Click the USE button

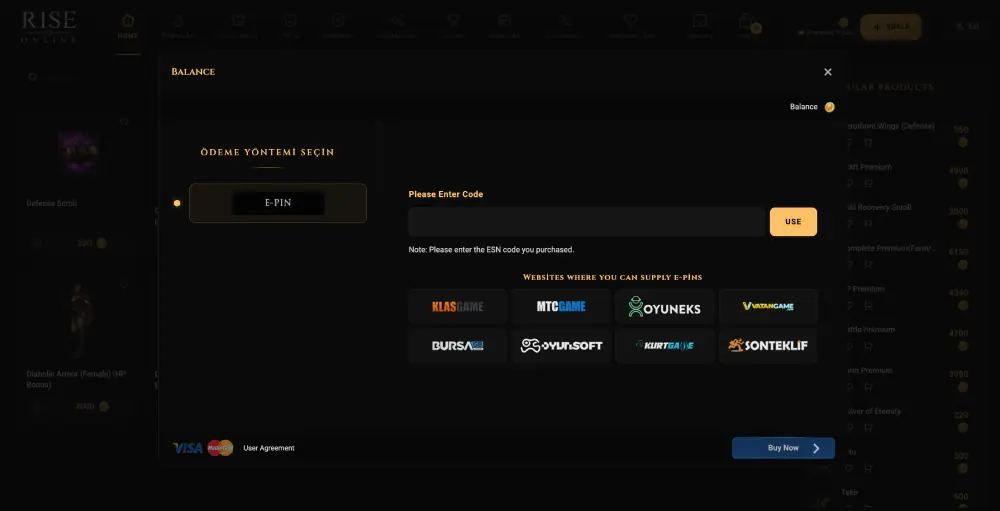coord(793,222)
